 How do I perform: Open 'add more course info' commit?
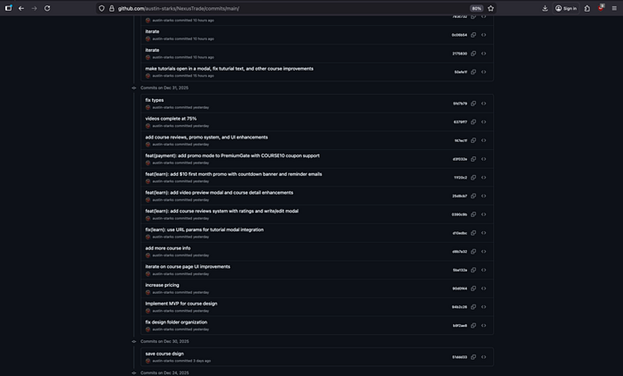168,248
